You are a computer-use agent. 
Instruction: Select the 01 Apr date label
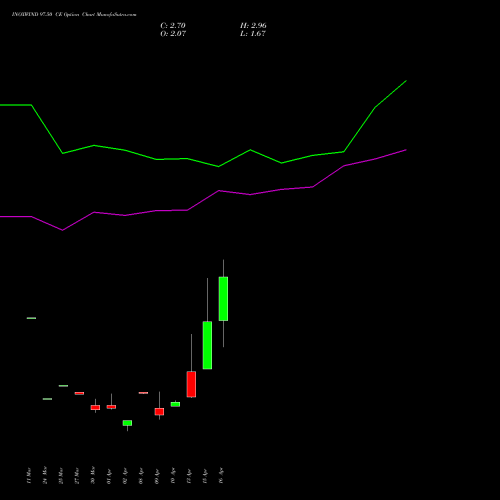point(109,476)
